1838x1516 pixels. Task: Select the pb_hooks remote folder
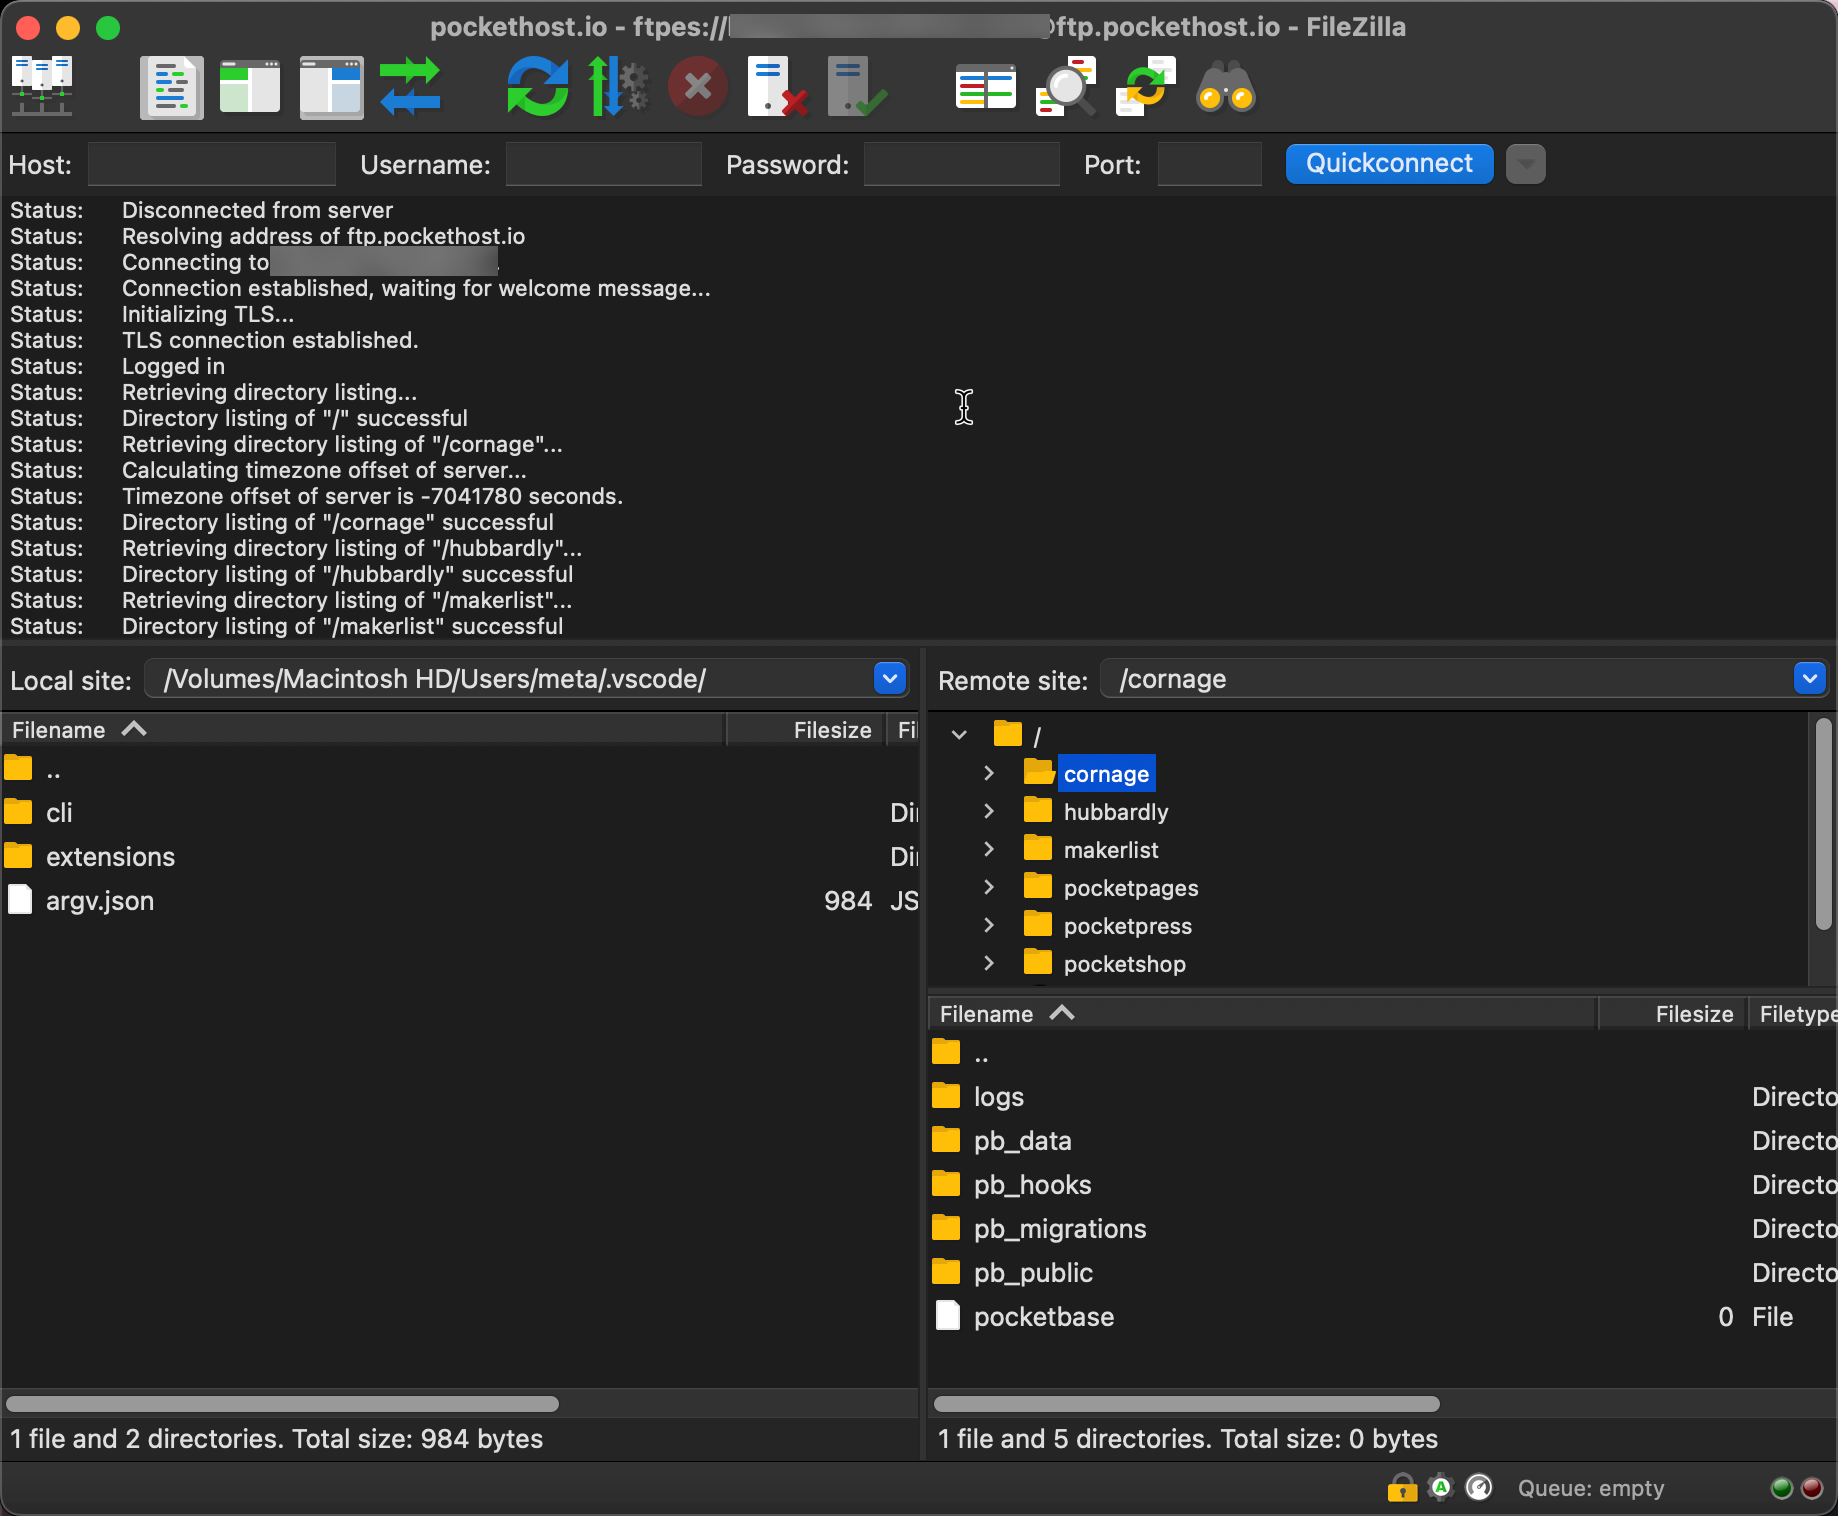point(1032,1185)
